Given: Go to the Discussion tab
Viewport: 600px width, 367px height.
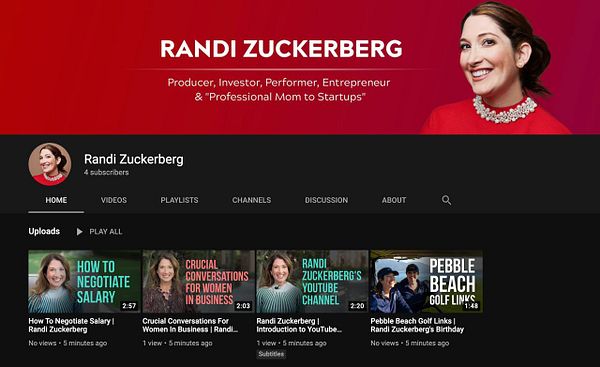Looking at the screenshot, I should click(326, 200).
